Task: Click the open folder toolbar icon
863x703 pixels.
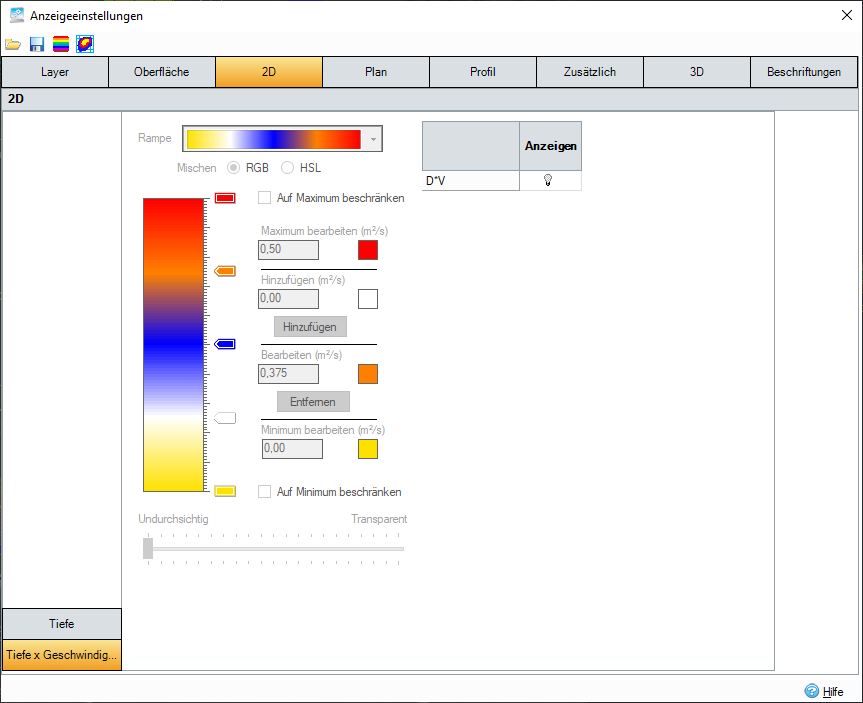Action: (x=13, y=44)
